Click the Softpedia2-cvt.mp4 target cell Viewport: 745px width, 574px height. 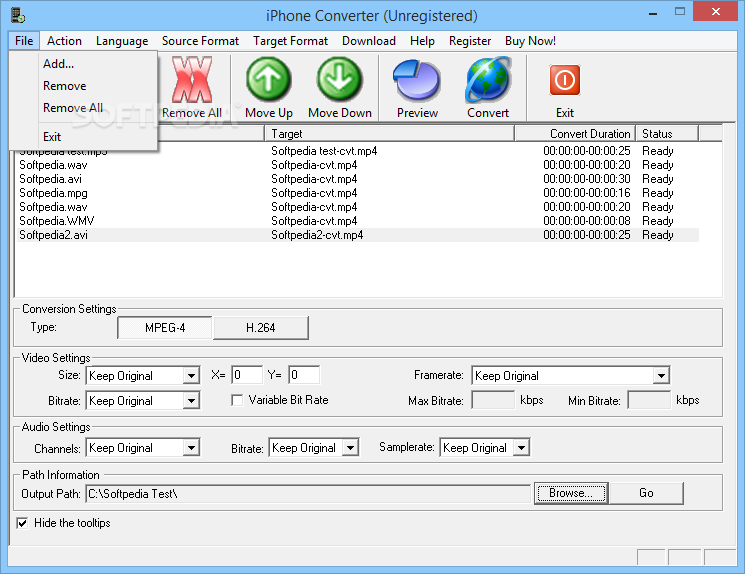coord(317,235)
